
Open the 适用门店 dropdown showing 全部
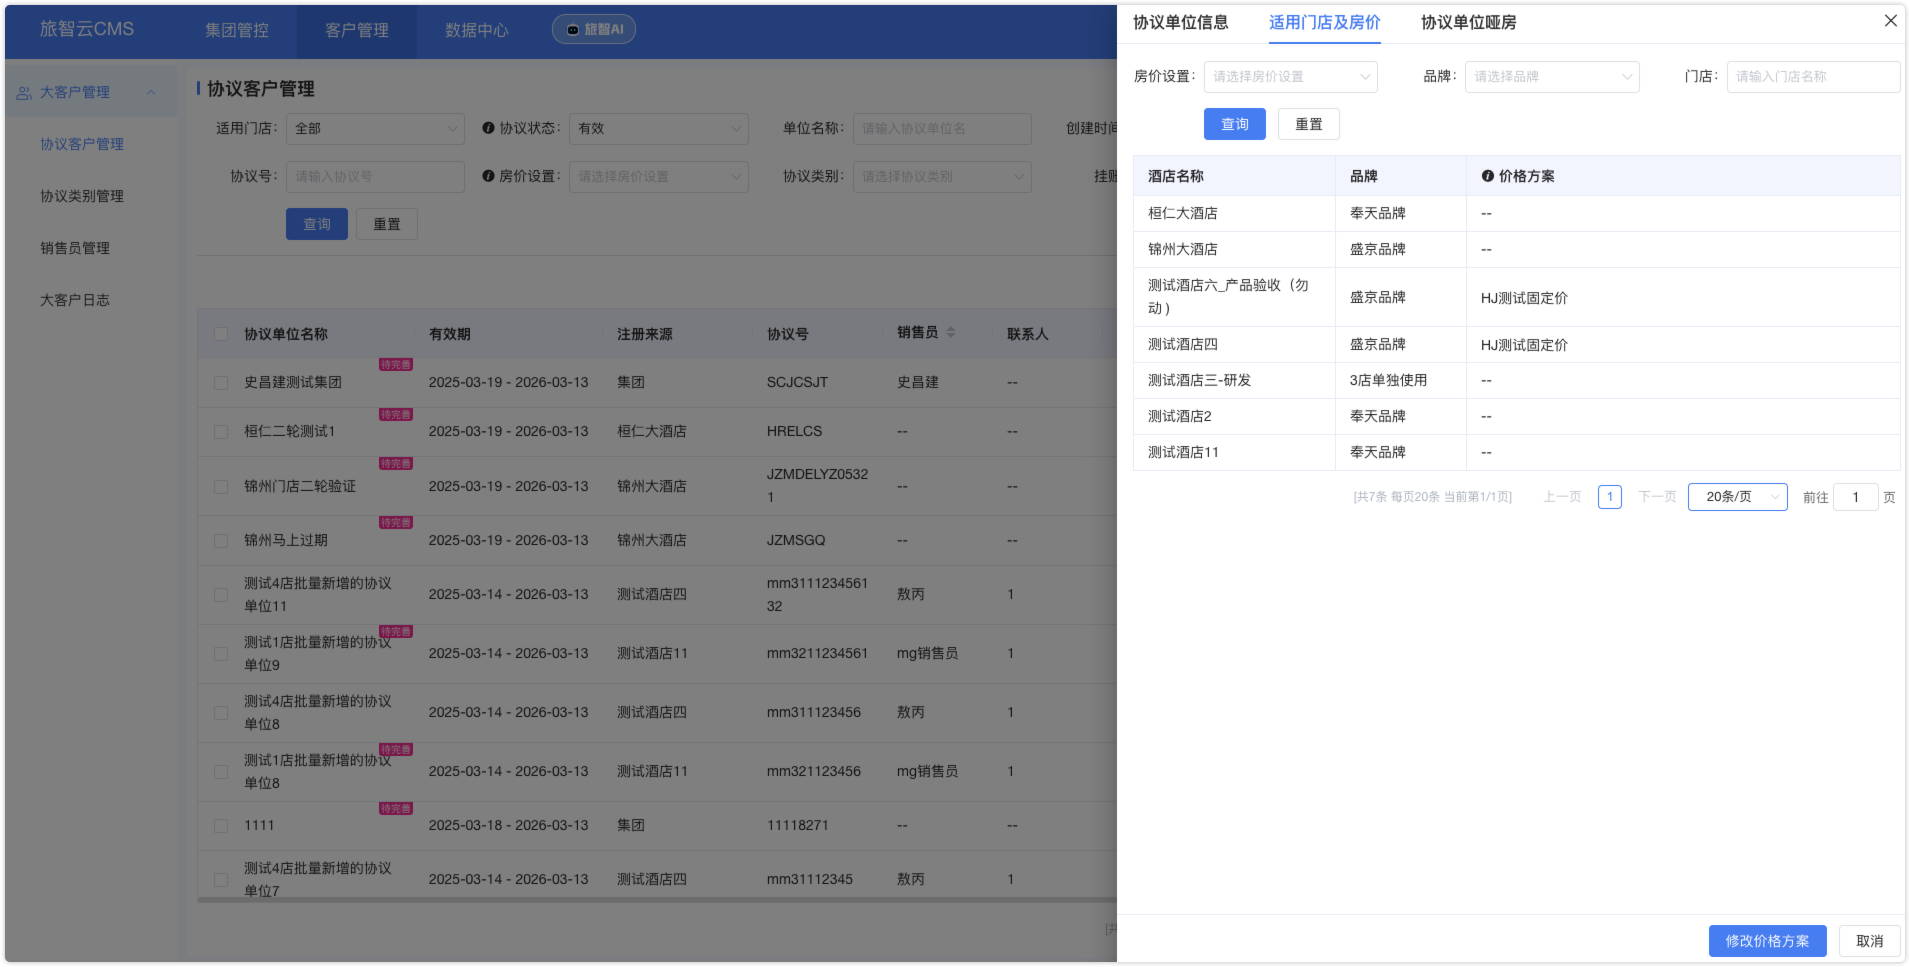tap(375, 128)
